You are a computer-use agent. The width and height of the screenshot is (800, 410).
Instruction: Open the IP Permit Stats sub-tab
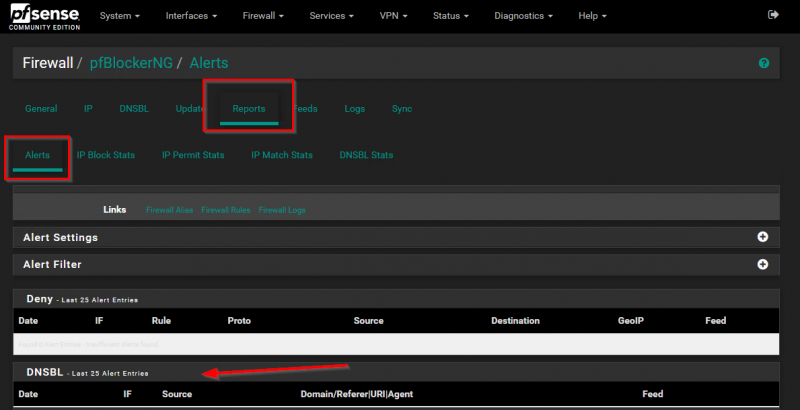click(193, 155)
